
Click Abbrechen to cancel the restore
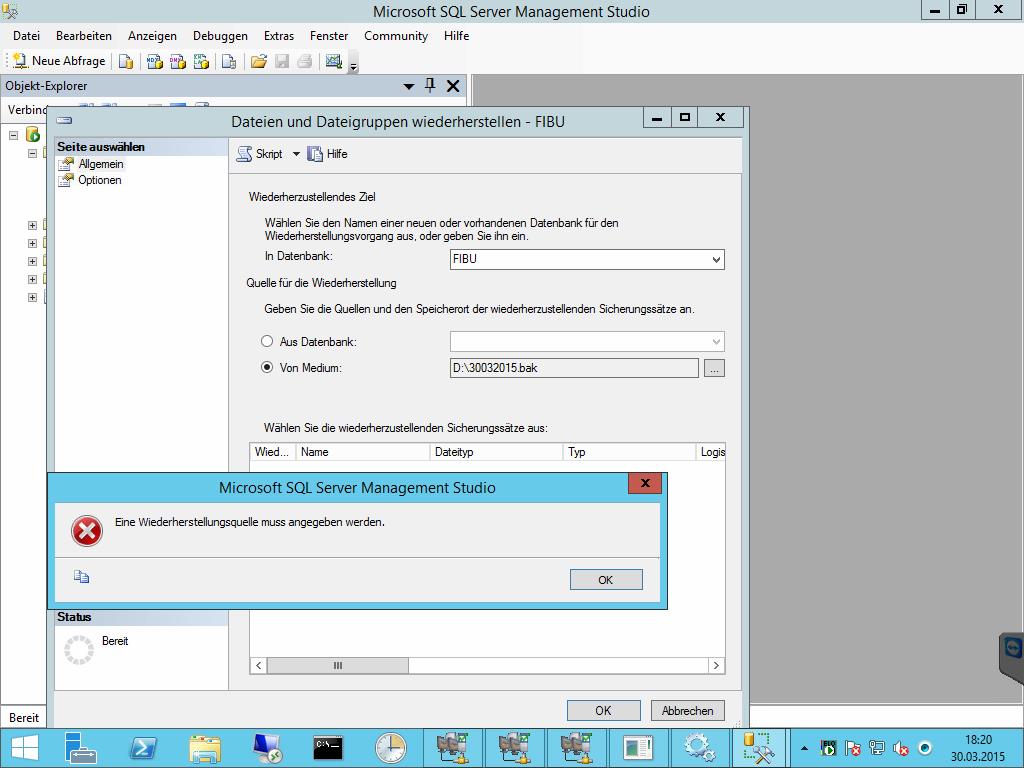tap(688, 711)
